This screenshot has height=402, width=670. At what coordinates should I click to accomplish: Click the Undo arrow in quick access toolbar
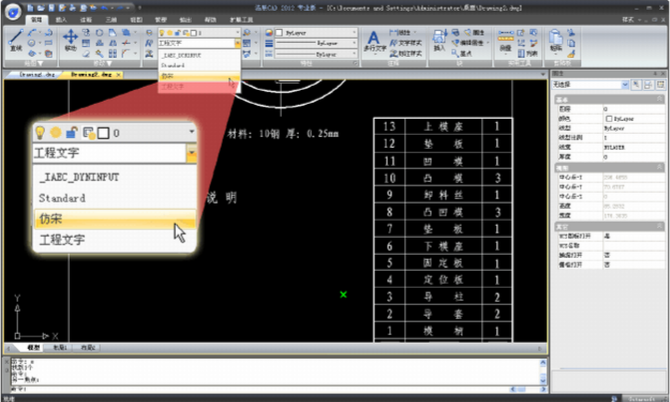coord(104,8)
